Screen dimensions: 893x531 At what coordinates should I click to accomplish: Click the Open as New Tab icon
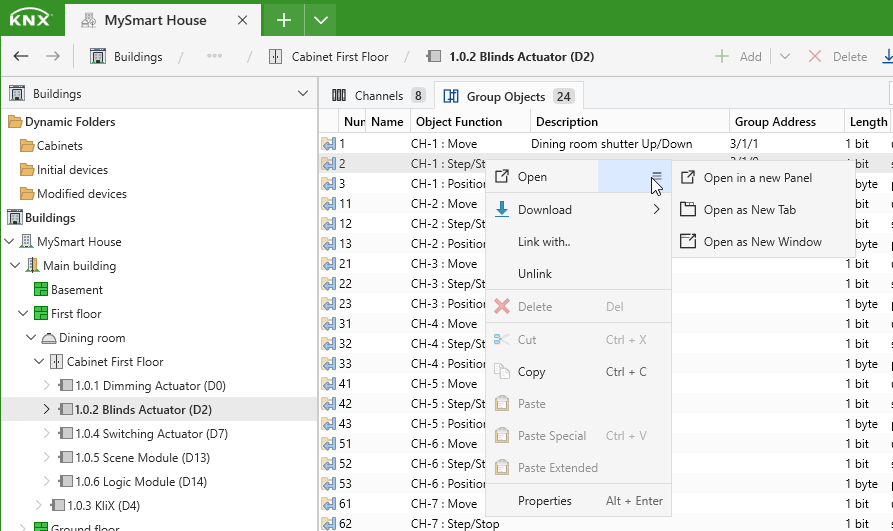688,209
